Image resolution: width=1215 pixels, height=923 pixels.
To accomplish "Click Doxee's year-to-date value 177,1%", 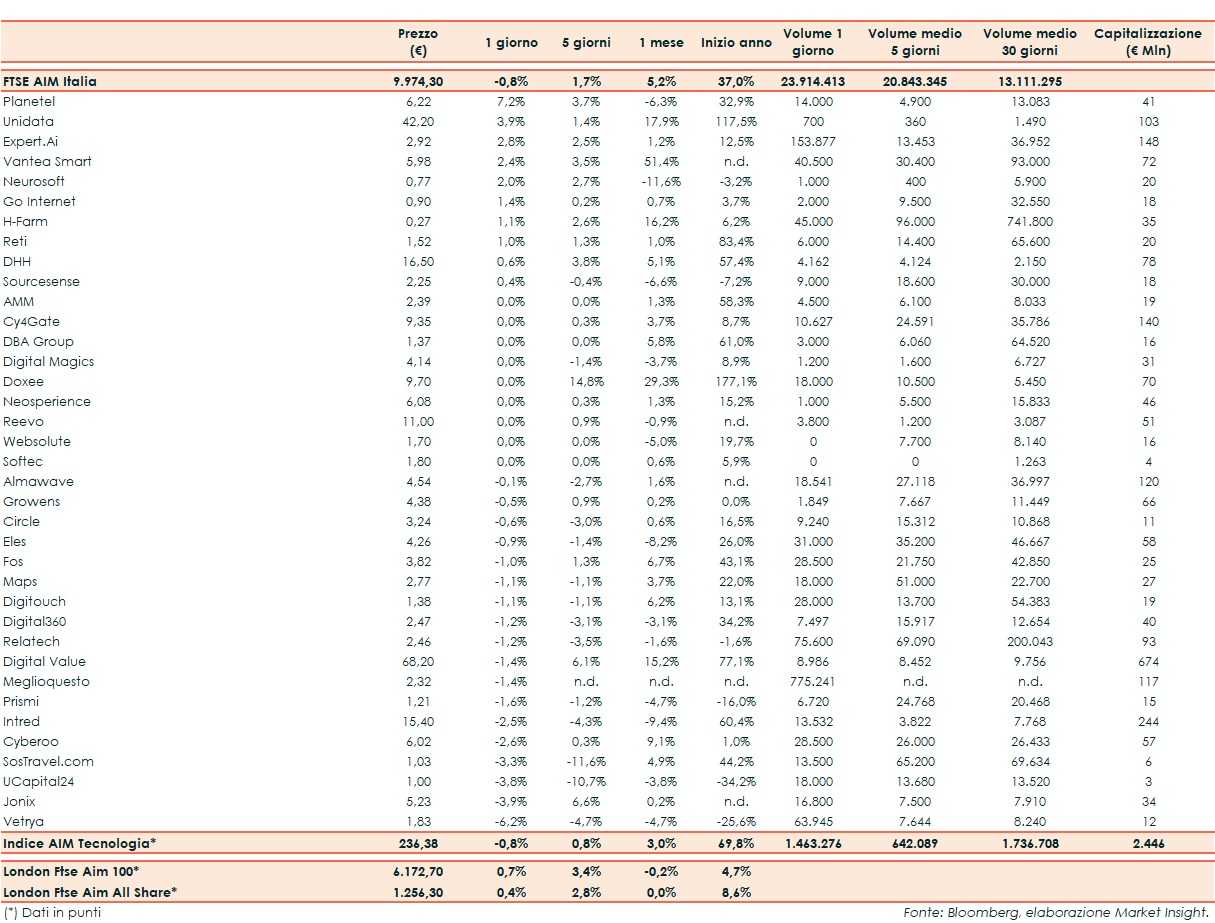I will click(736, 381).
